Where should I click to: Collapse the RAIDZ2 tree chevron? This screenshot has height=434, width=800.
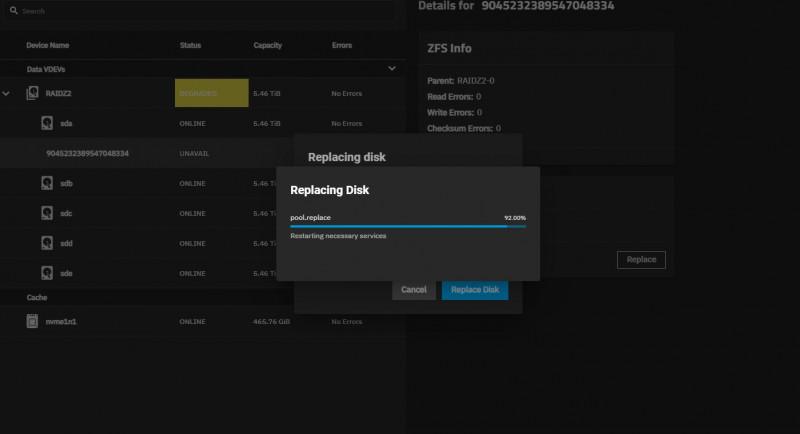click(x=8, y=93)
